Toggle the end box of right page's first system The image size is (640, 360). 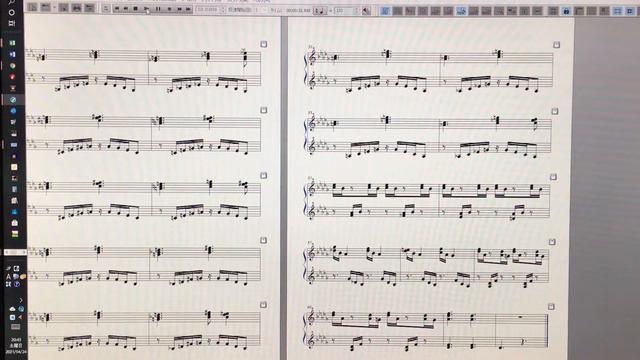(556, 44)
